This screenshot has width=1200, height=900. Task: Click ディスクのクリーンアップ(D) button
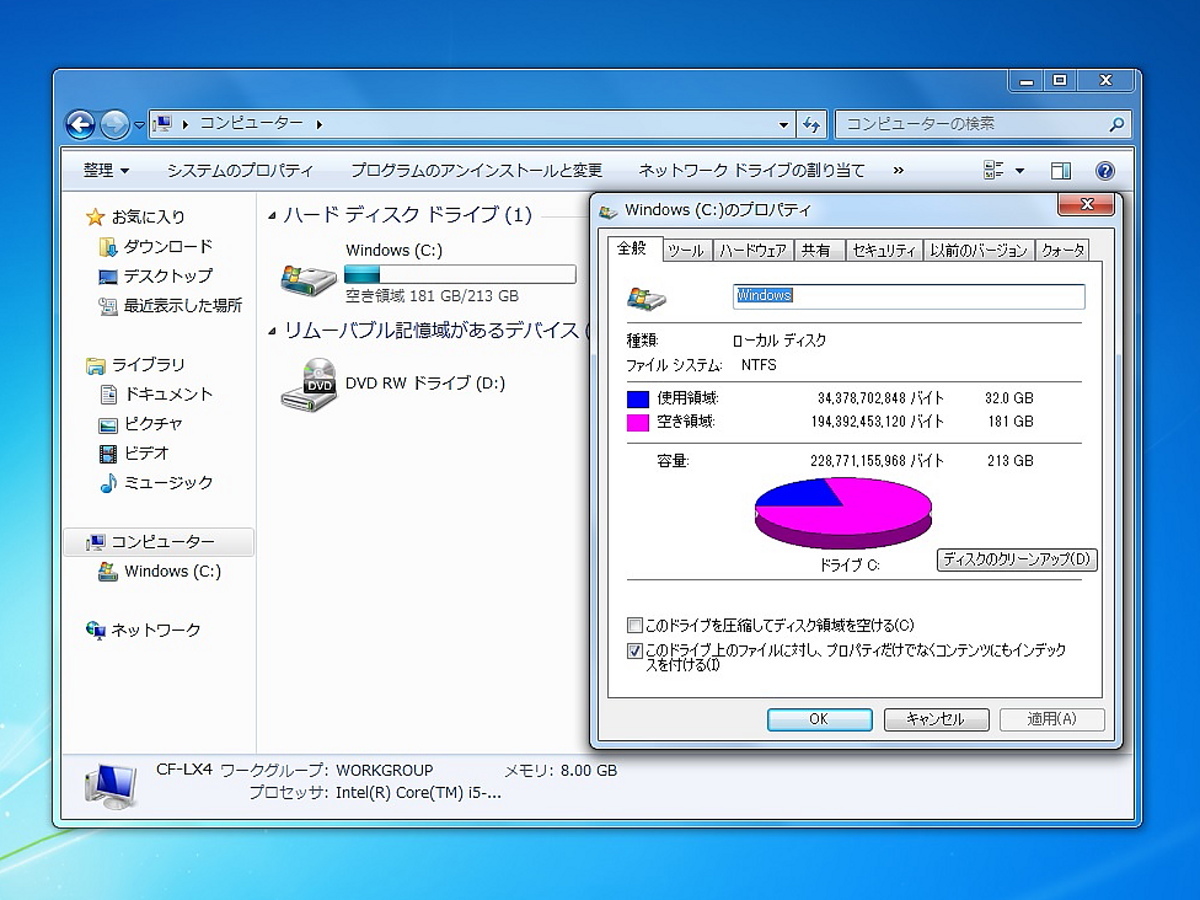point(1017,559)
